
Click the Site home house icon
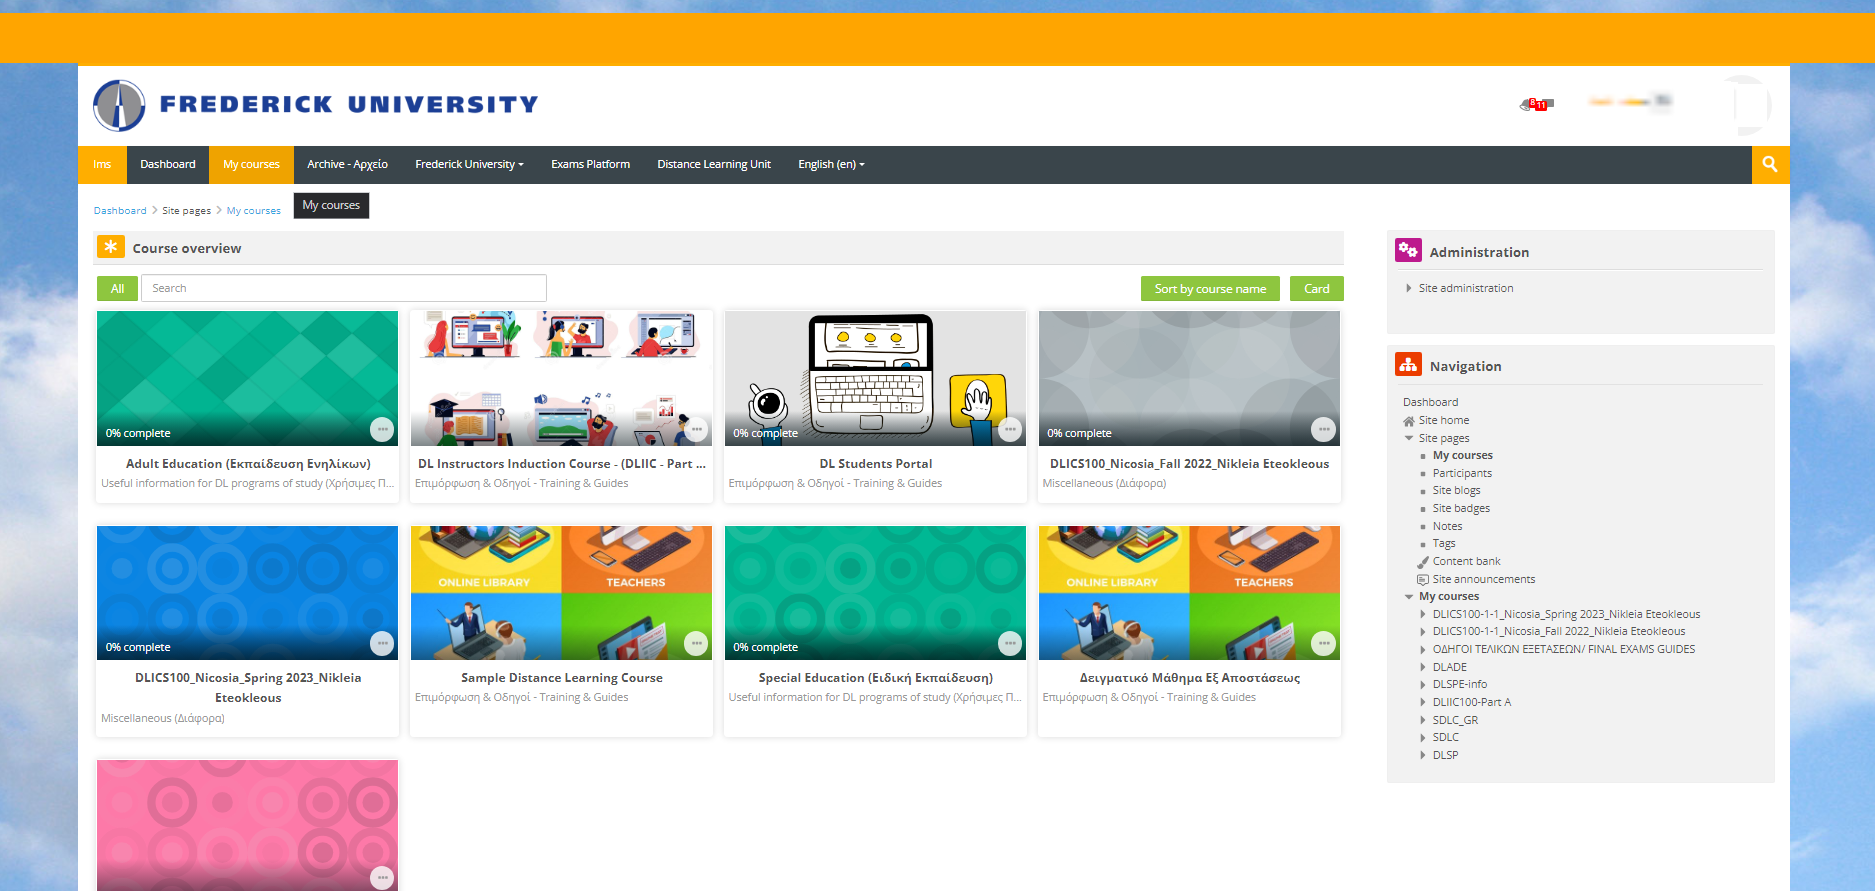pyautogui.click(x=1409, y=421)
